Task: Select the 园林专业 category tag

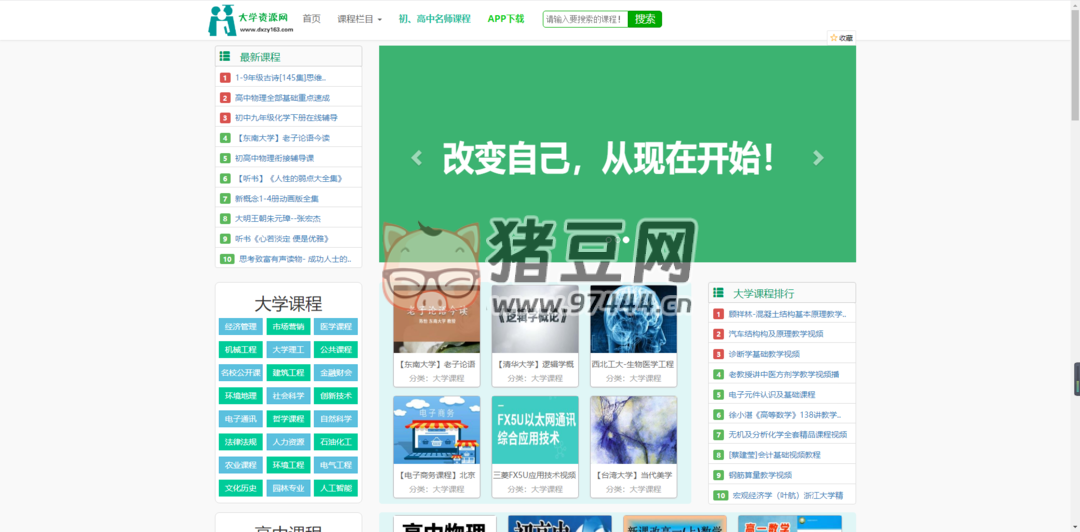Action: coord(289,488)
